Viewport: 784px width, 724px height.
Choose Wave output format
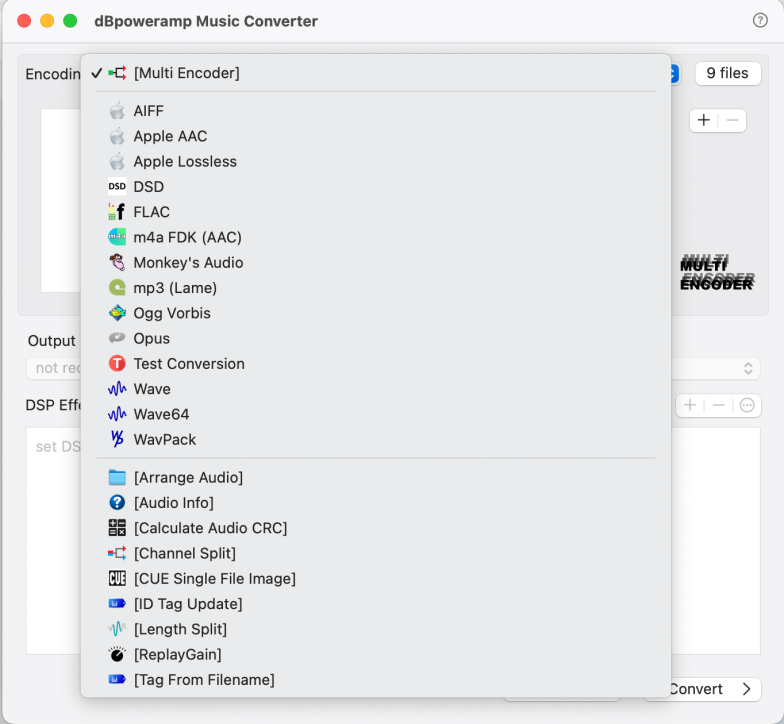pyautogui.click(x=376, y=388)
